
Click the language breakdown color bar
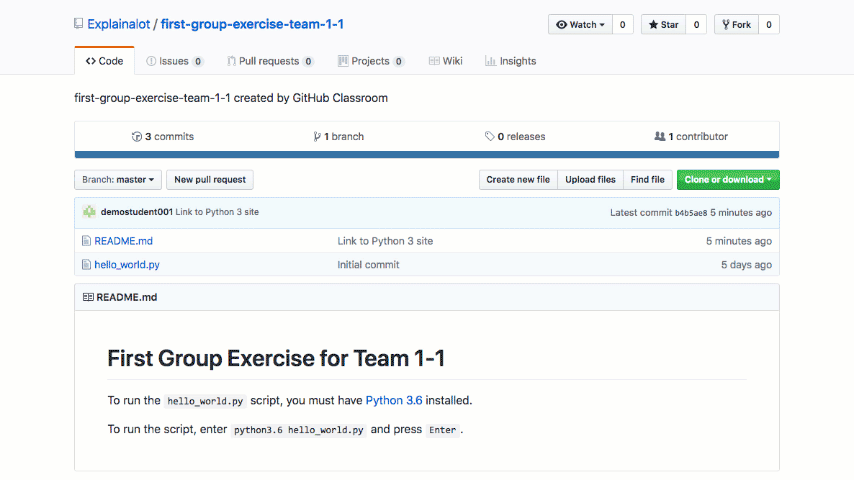click(427, 154)
